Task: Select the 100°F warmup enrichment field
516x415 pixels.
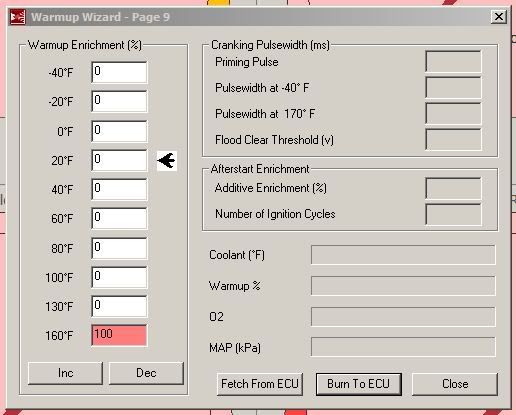Action: pos(119,277)
